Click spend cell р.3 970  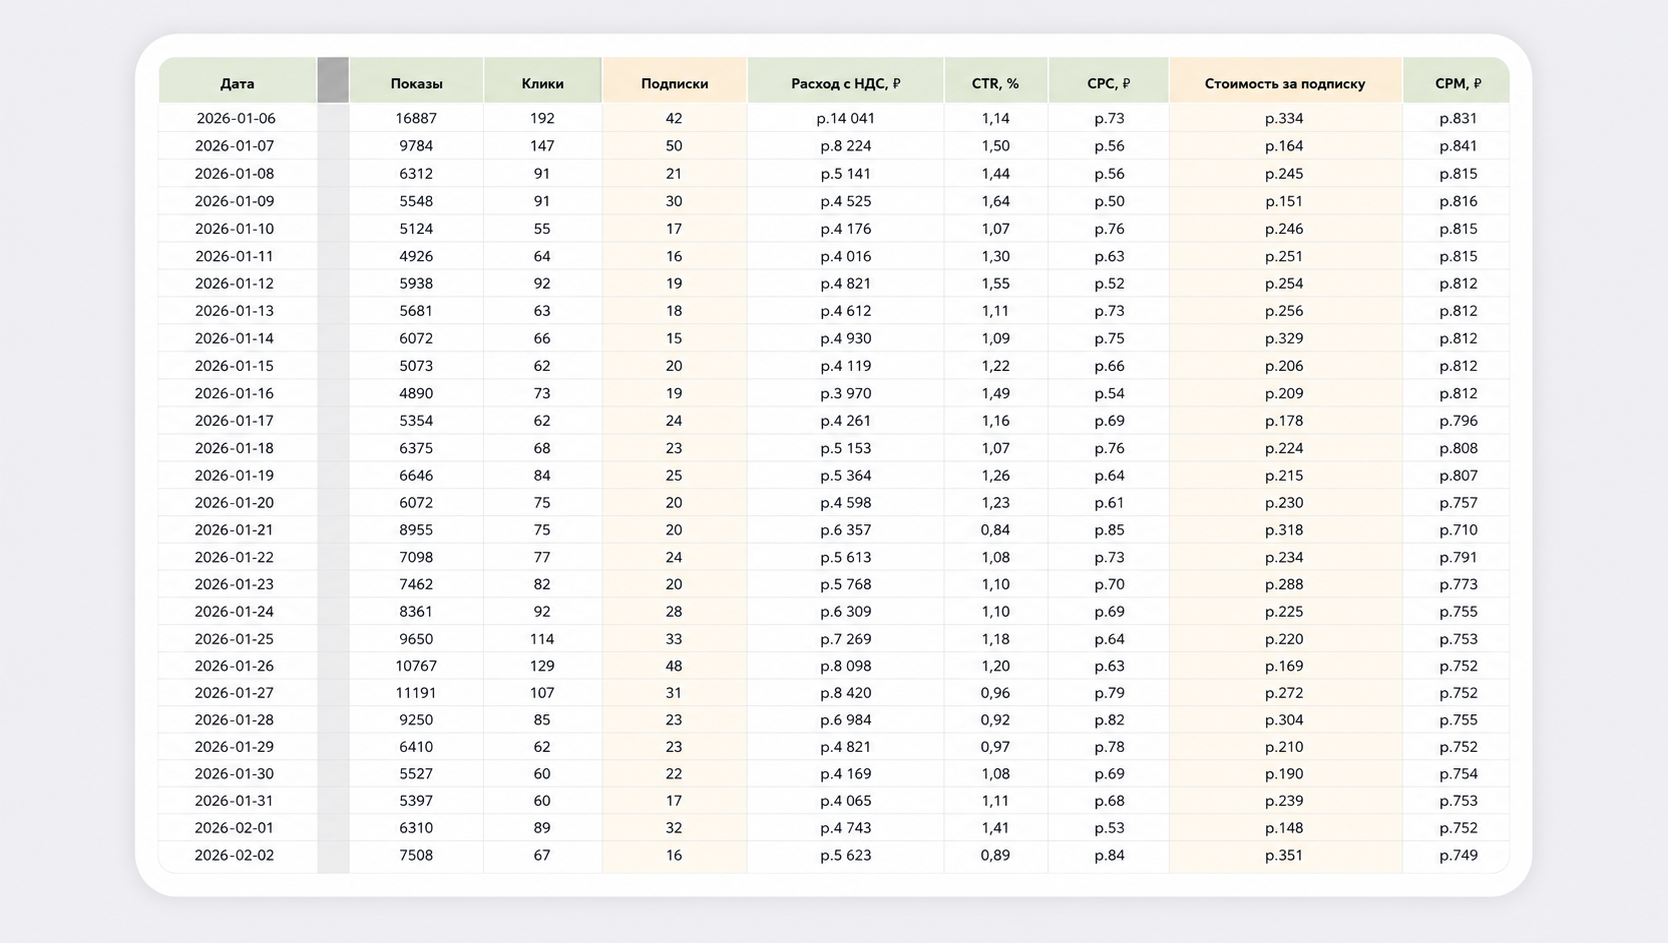point(845,393)
